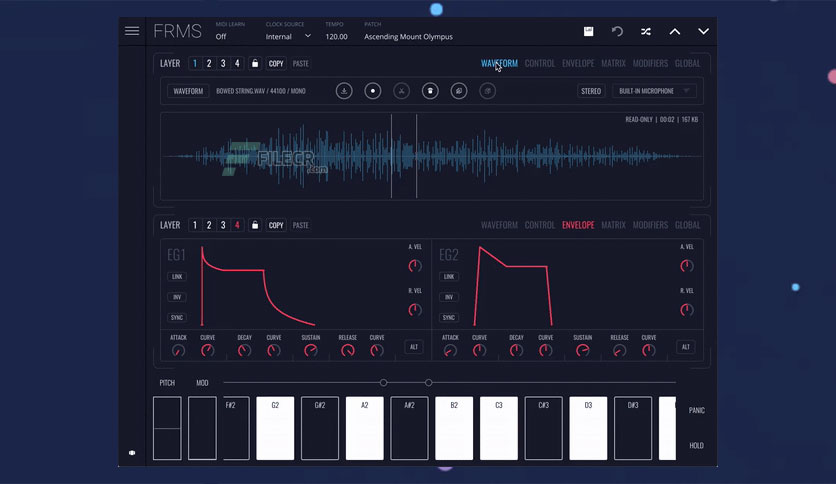
Task: Load previous patch with up arrow
Action: [x=674, y=31]
